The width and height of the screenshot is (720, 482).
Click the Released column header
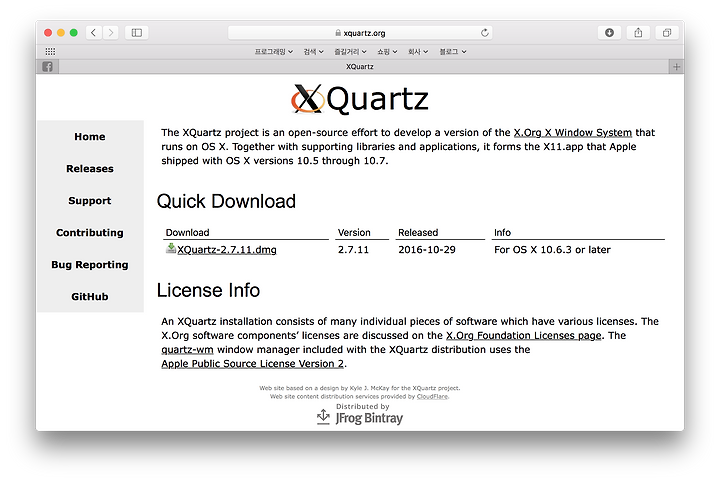[418, 233]
